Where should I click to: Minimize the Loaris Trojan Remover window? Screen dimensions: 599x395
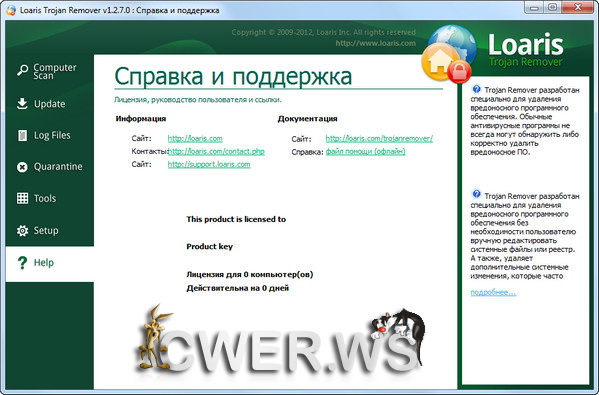(534, 8)
